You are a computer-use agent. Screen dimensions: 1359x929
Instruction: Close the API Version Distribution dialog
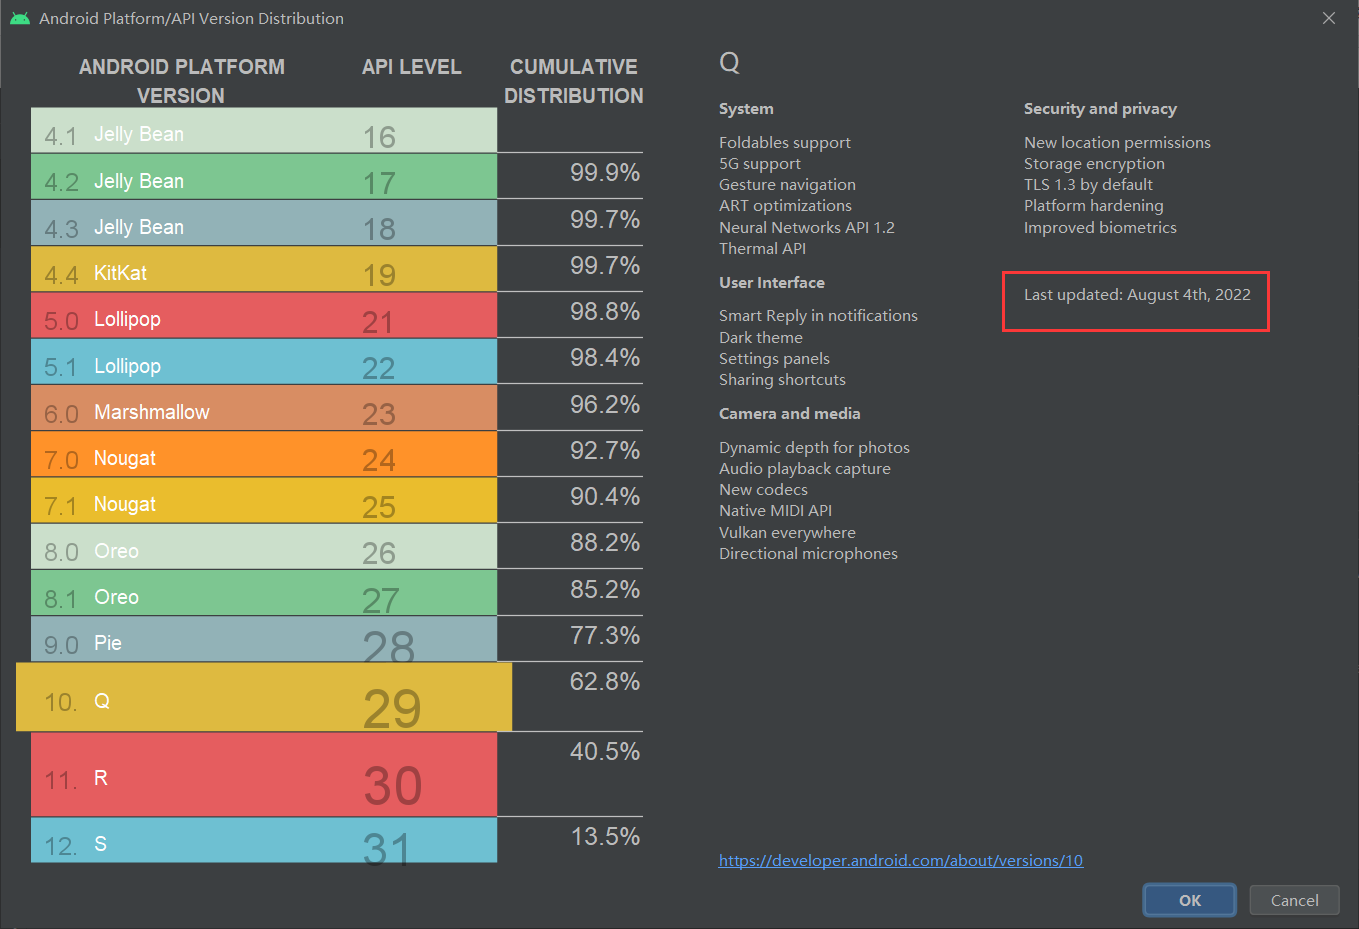(1329, 18)
